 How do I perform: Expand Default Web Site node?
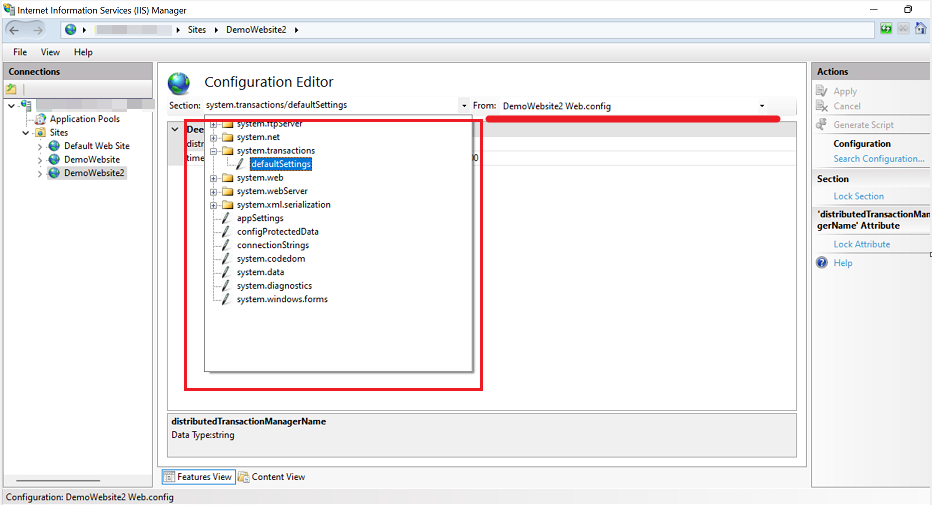(40, 146)
